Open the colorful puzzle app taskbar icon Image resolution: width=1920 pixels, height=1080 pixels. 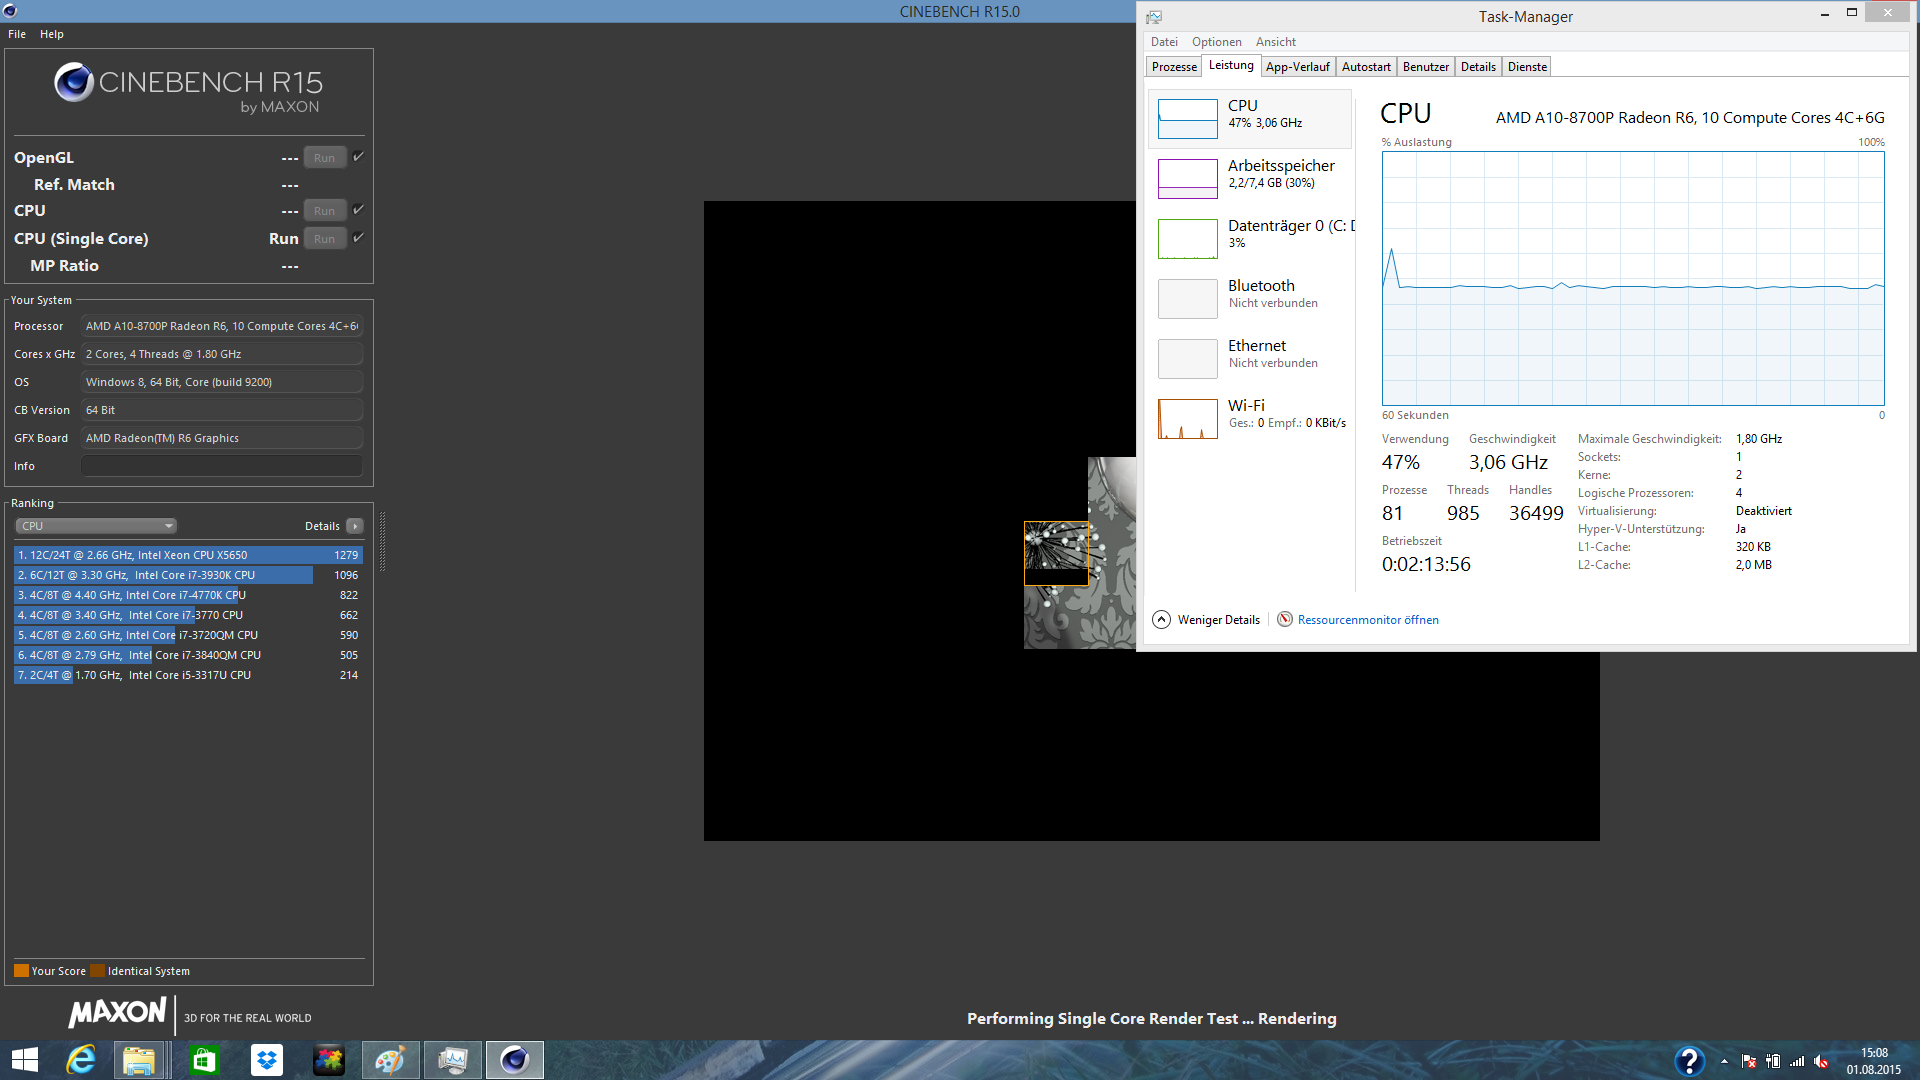[328, 1060]
